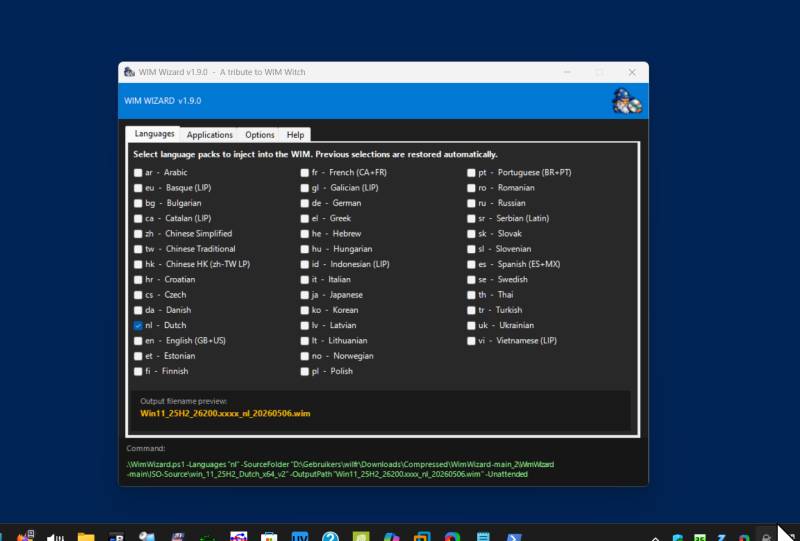This screenshot has height=541, width=800.
Task: Open Microsoft Store icon in taskbar
Action: click(x=269, y=537)
